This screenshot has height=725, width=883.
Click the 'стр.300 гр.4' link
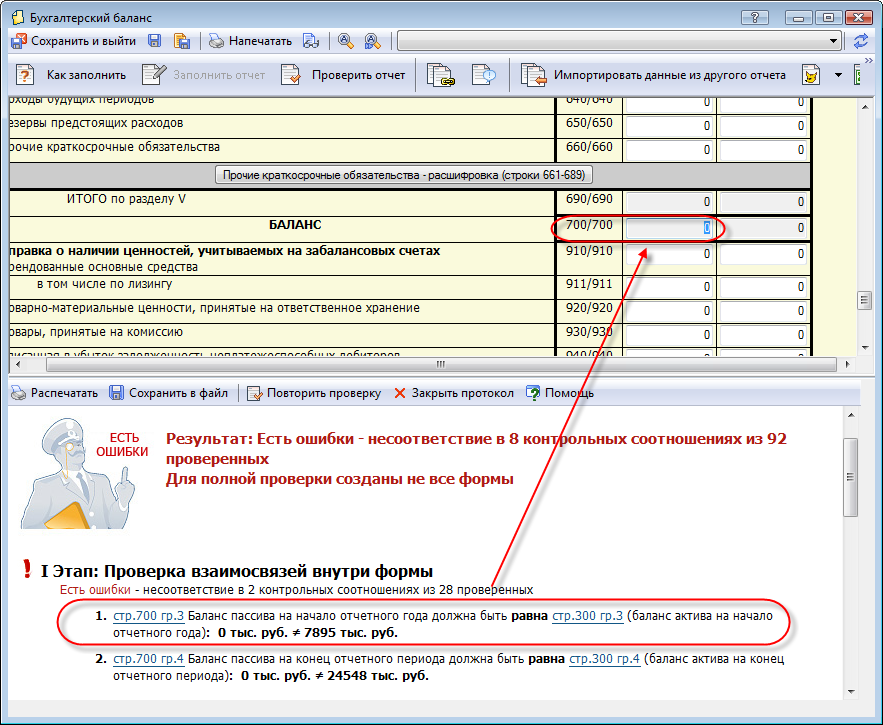[x=605, y=659]
